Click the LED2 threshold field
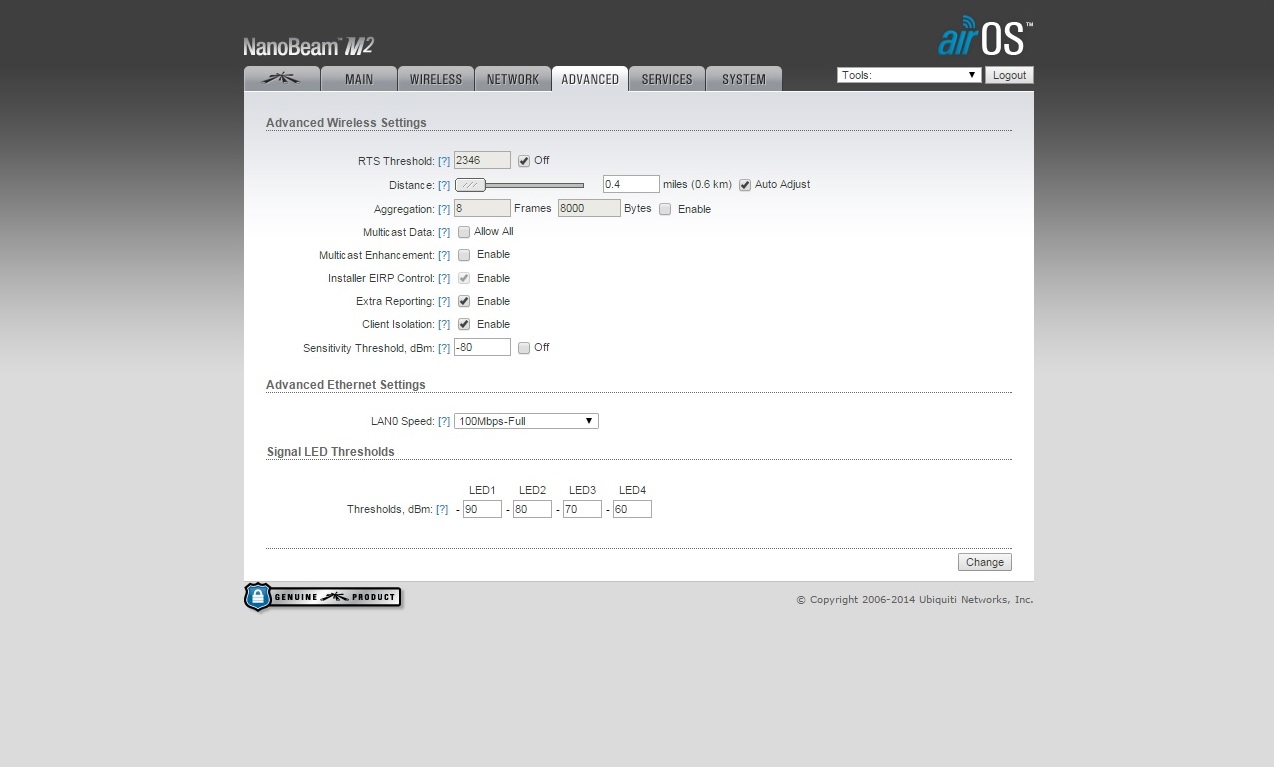 click(x=532, y=509)
